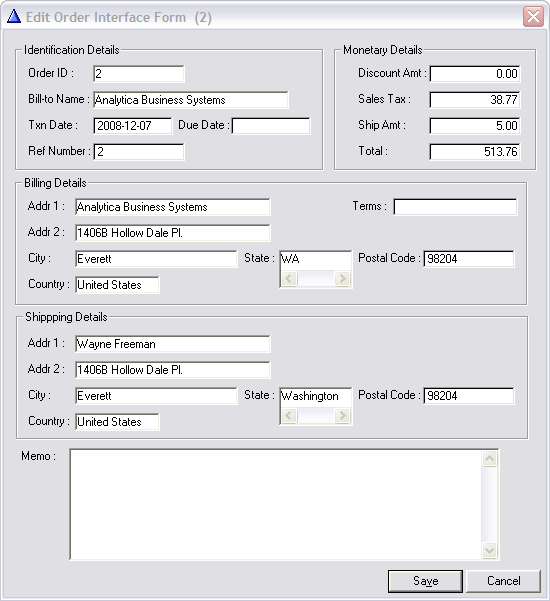Edit the Billing Postal Code field

[469, 259]
